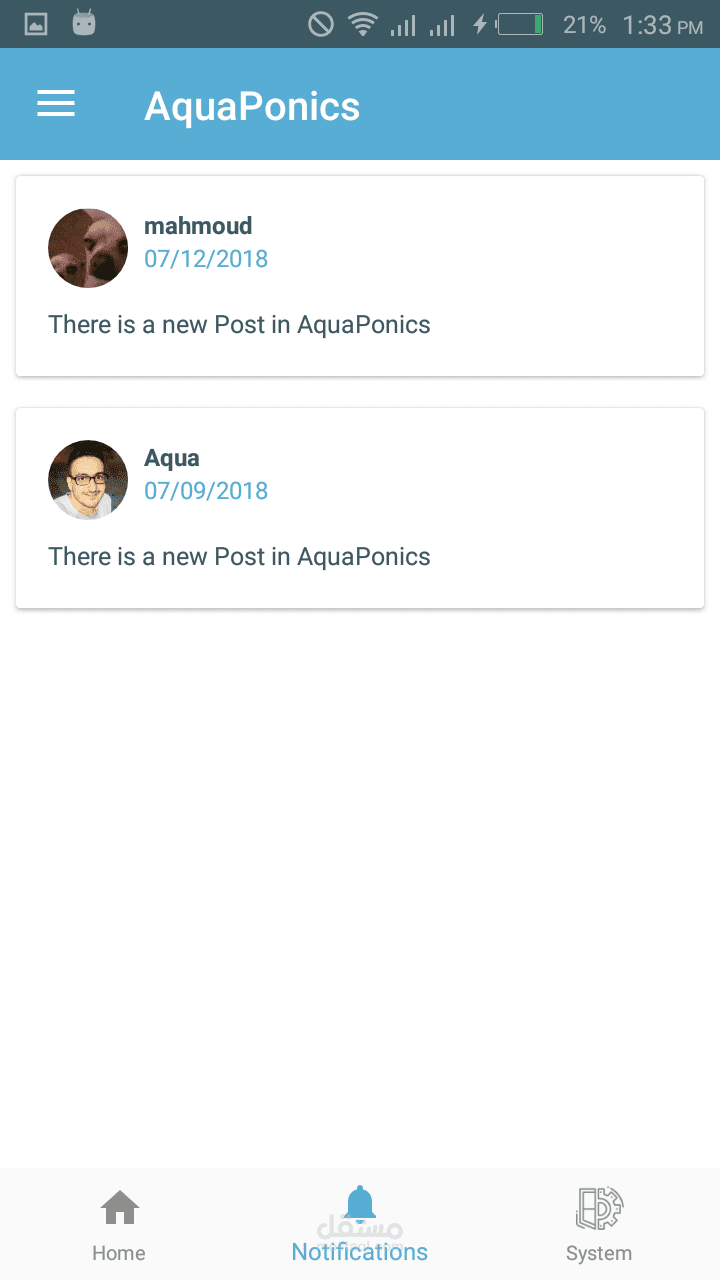Open the notification dated 07/09/2018
The width and height of the screenshot is (720, 1280).
click(206, 491)
